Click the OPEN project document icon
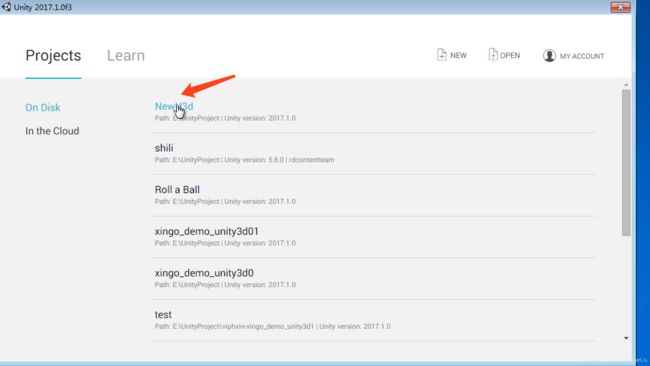This screenshot has height=366, width=650. tap(492, 55)
